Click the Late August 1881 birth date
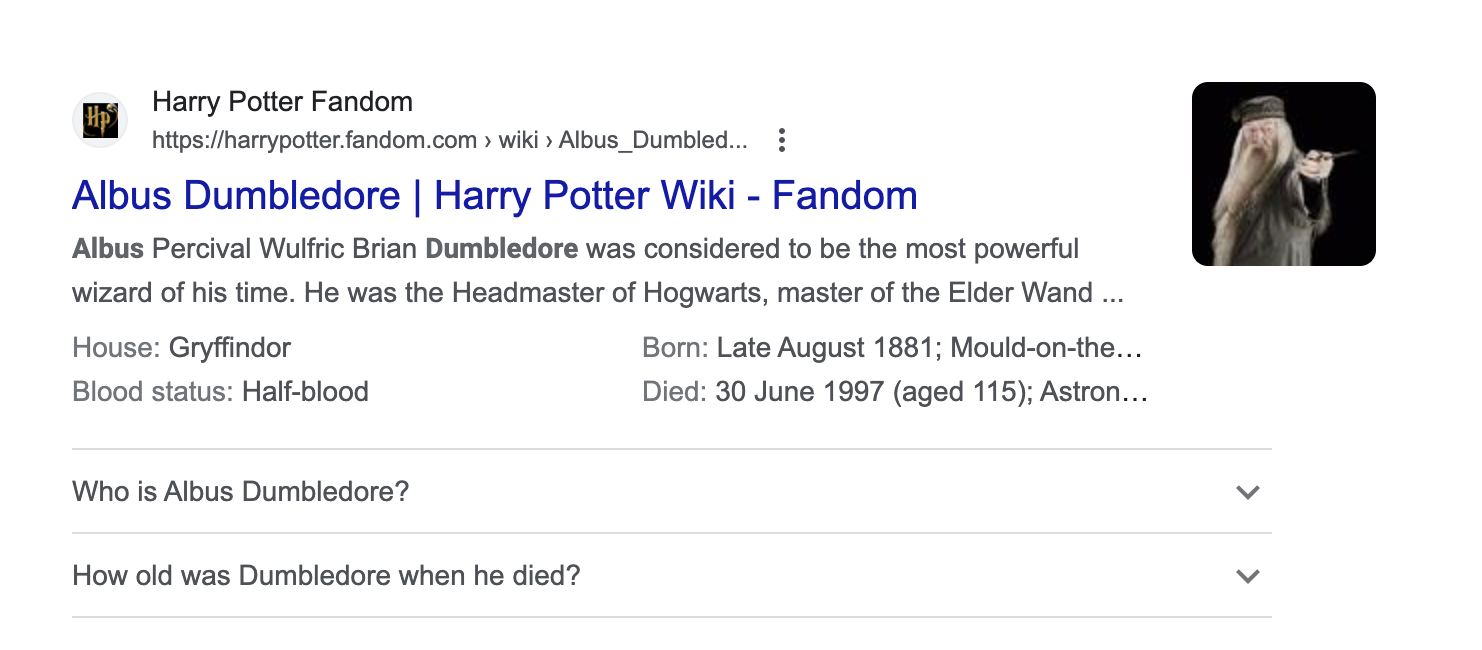 pyautogui.click(x=827, y=348)
